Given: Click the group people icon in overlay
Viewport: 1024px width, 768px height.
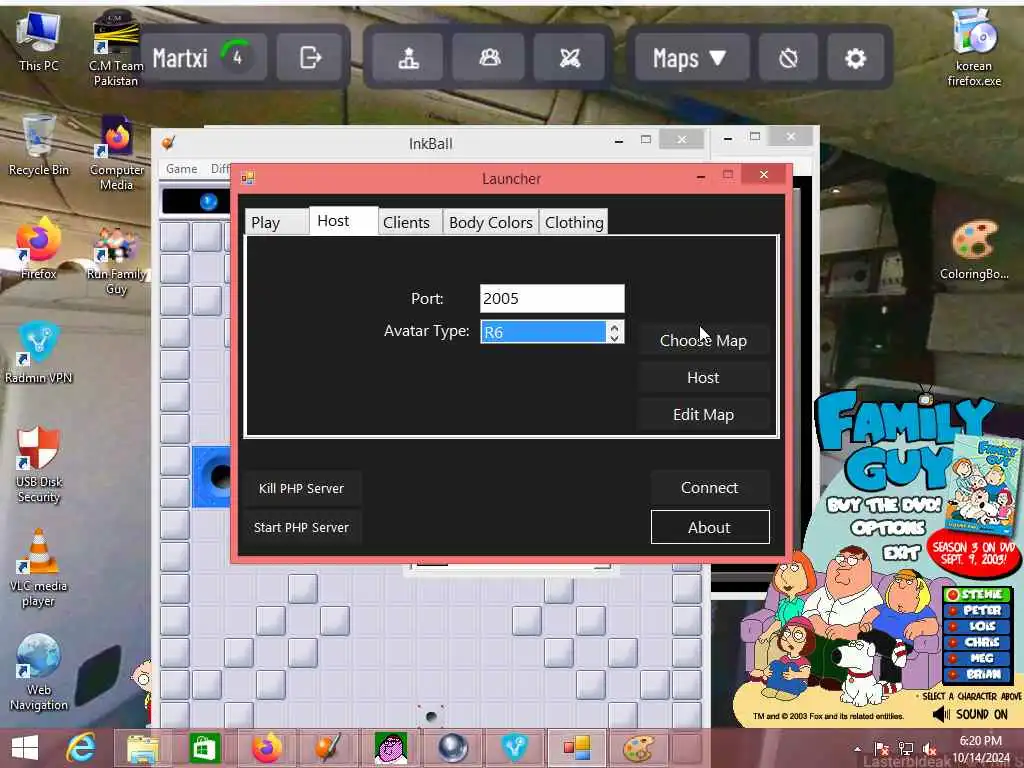Looking at the screenshot, I should click(490, 58).
